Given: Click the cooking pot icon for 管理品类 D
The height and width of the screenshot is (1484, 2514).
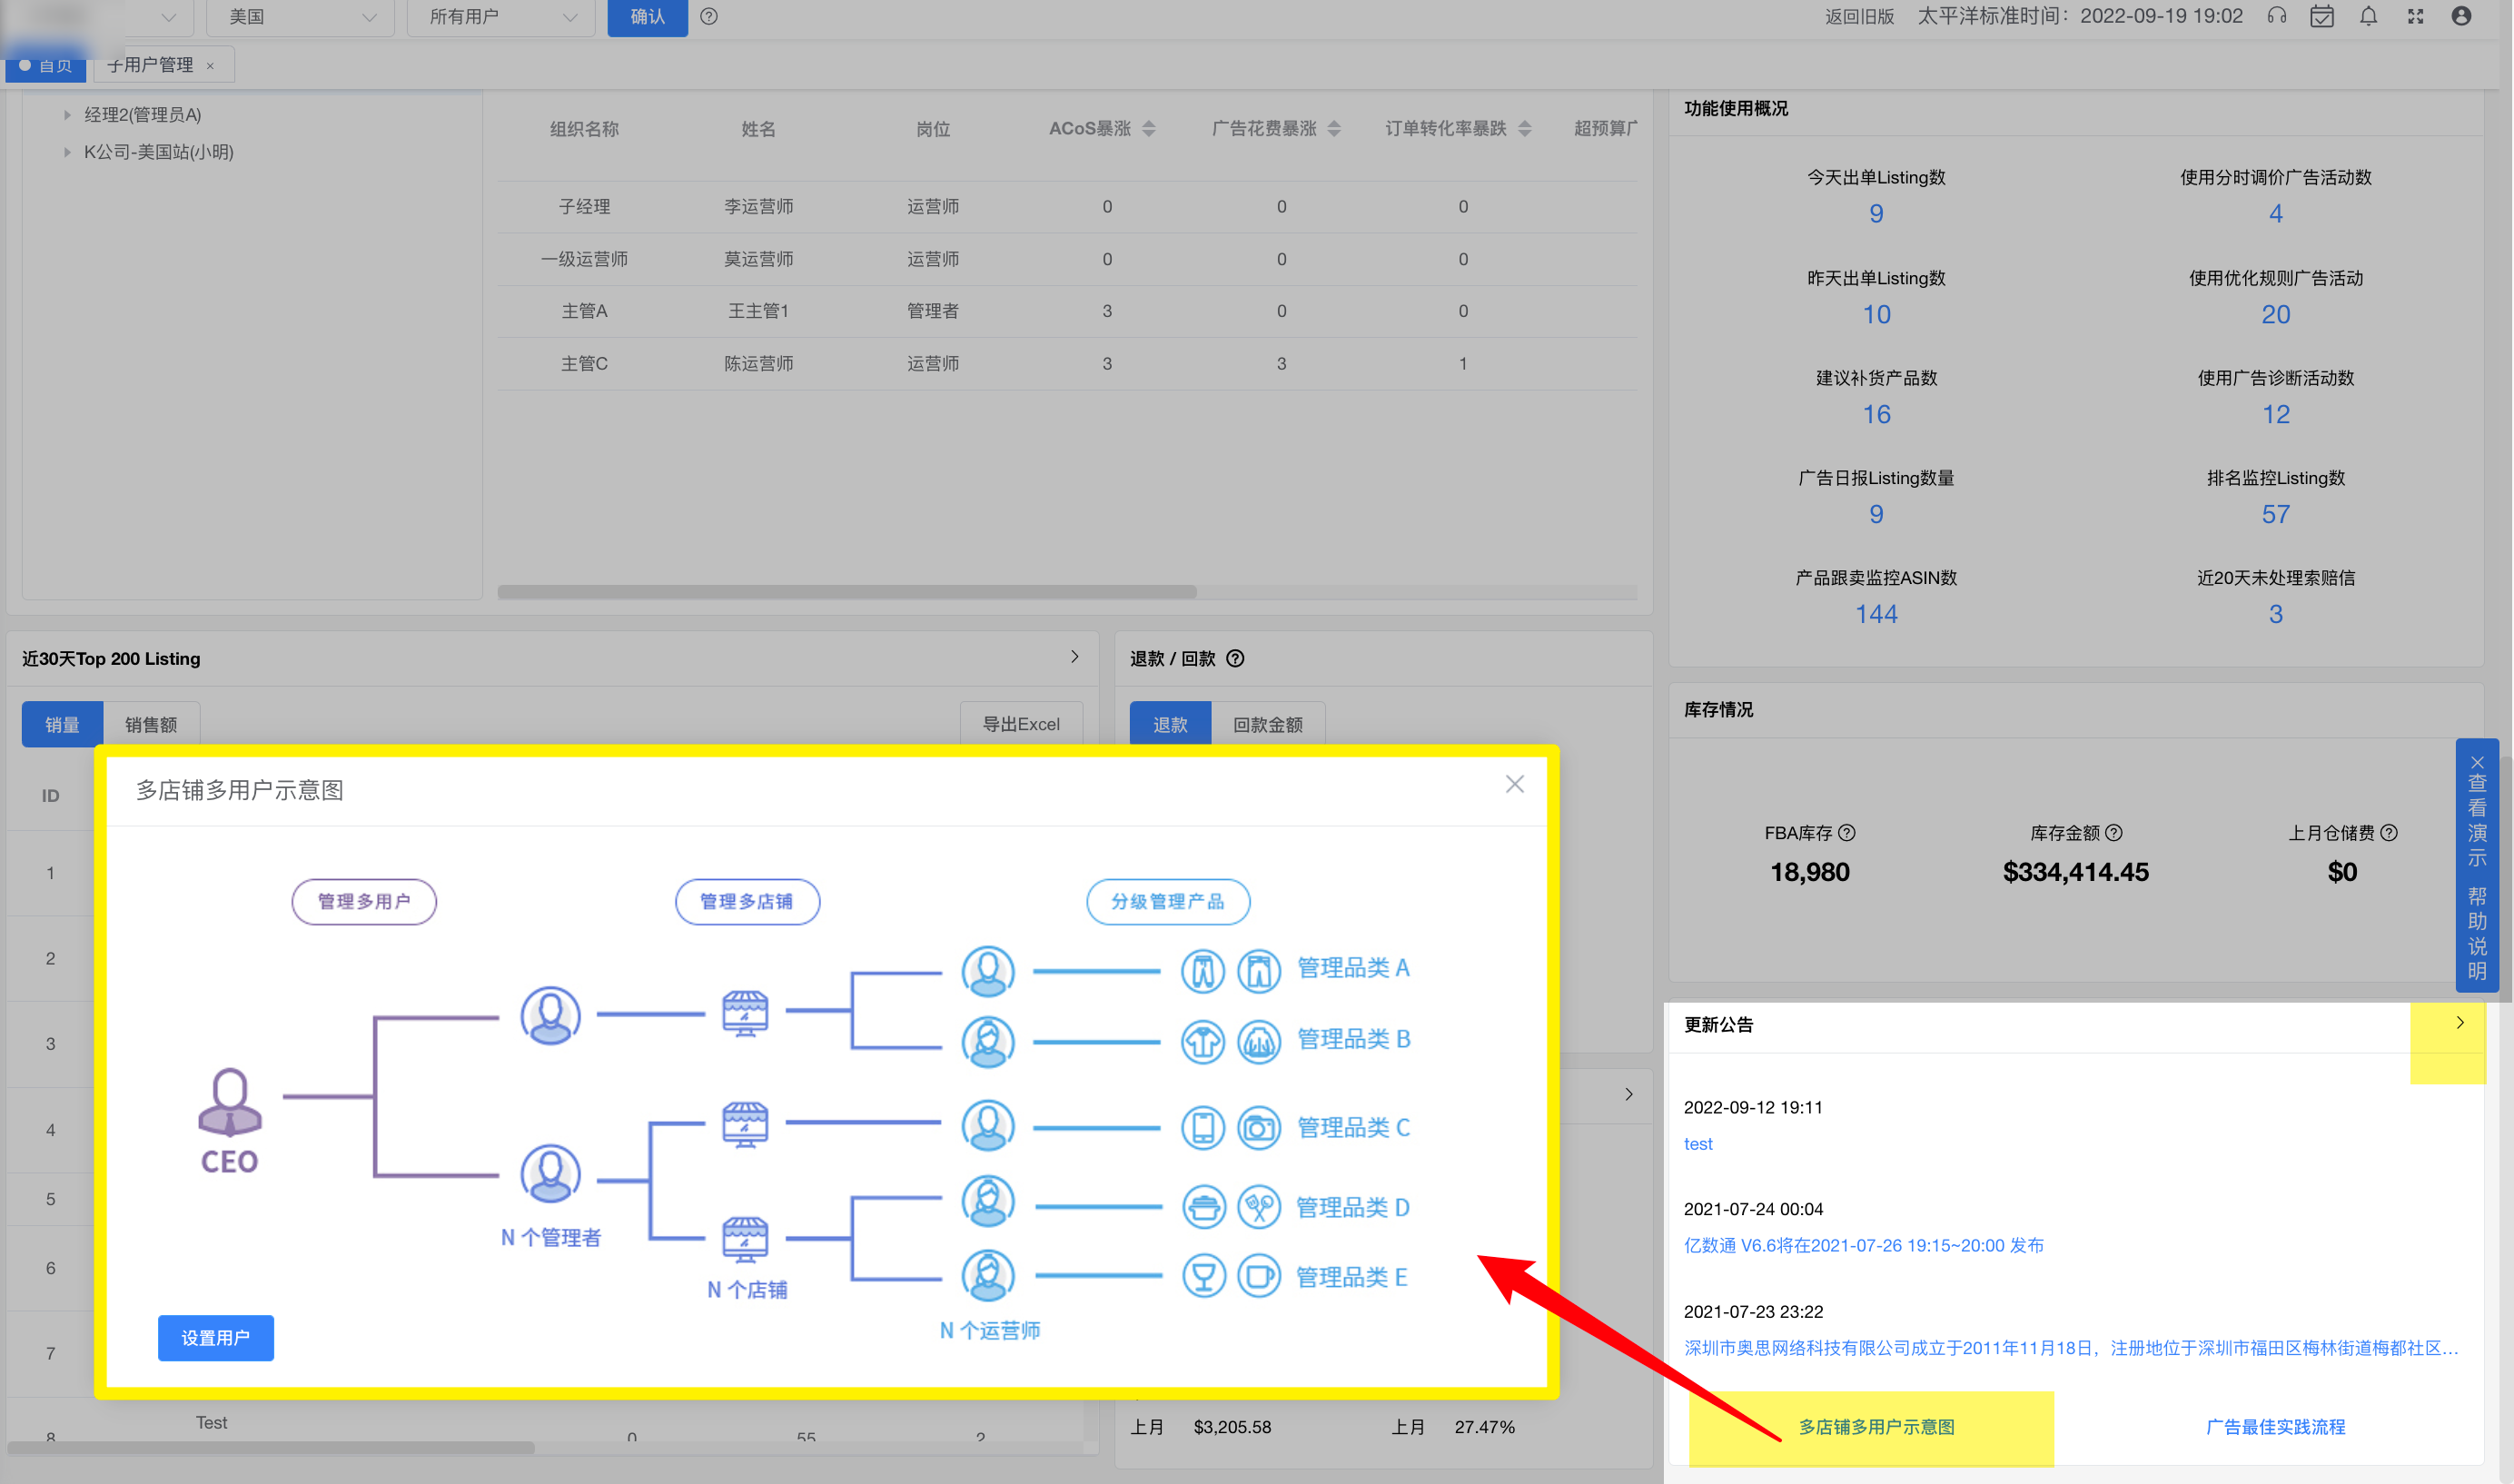Looking at the screenshot, I should point(1204,1207).
